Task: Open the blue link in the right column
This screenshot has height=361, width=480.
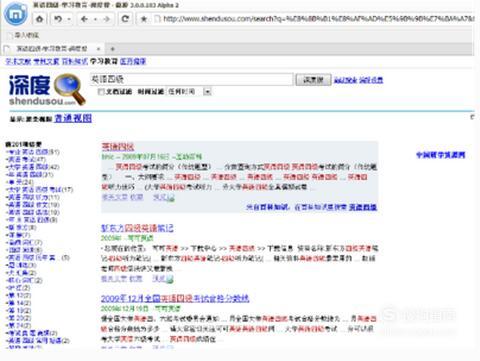Action: 441,155
